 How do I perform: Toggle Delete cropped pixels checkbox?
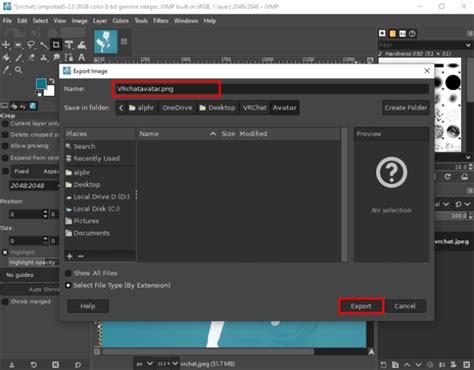[5, 135]
